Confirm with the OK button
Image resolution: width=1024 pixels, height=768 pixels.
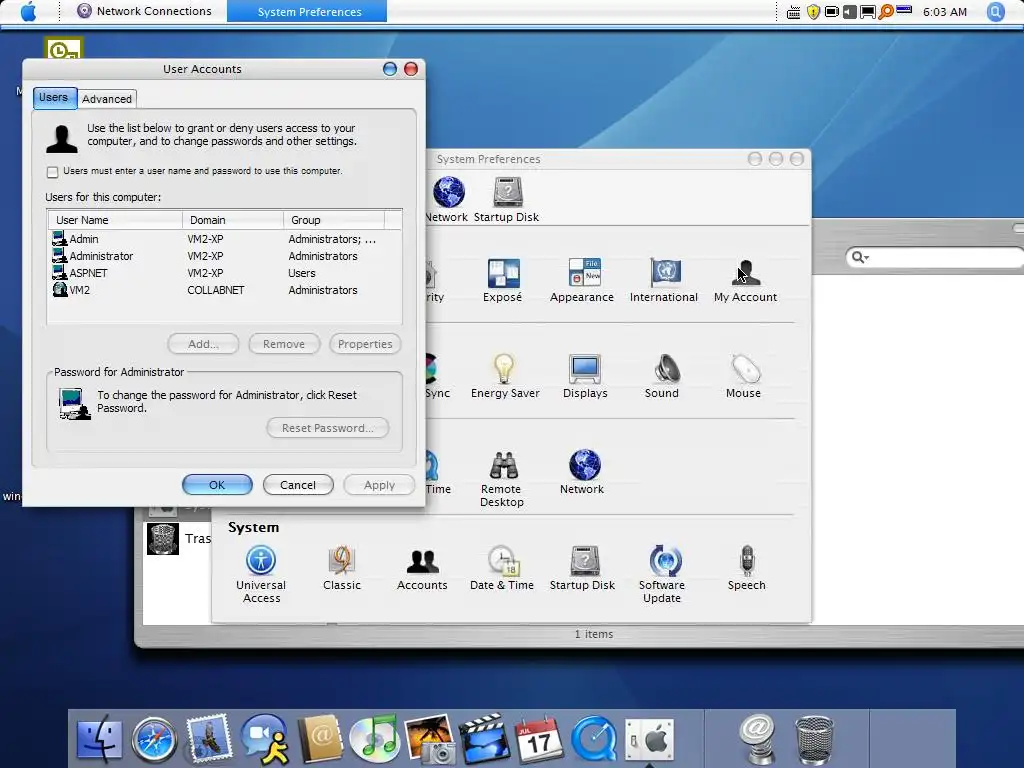(217, 485)
